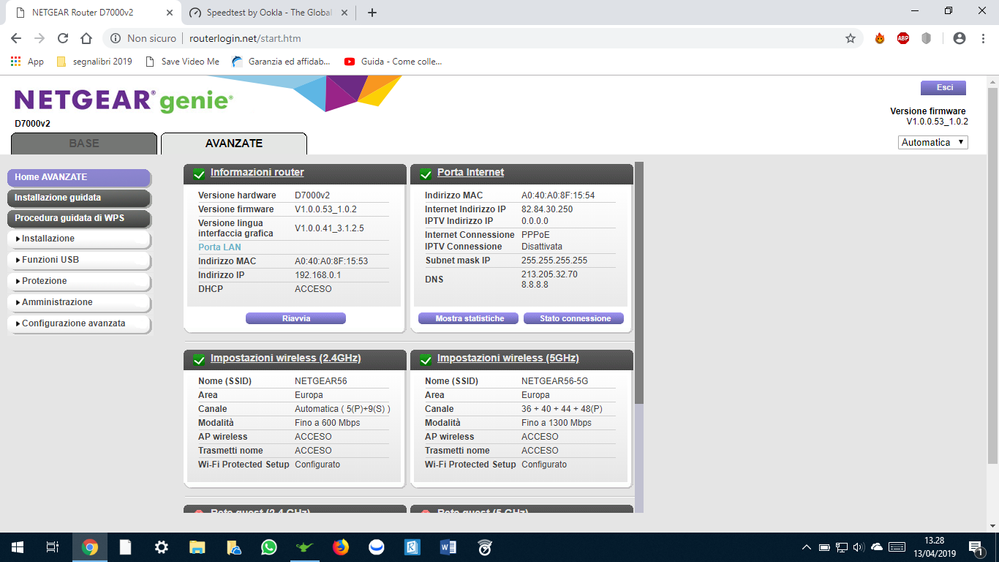Expand the Configurazione avanzata section
This screenshot has width=999, height=562.
pyautogui.click(x=79, y=324)
